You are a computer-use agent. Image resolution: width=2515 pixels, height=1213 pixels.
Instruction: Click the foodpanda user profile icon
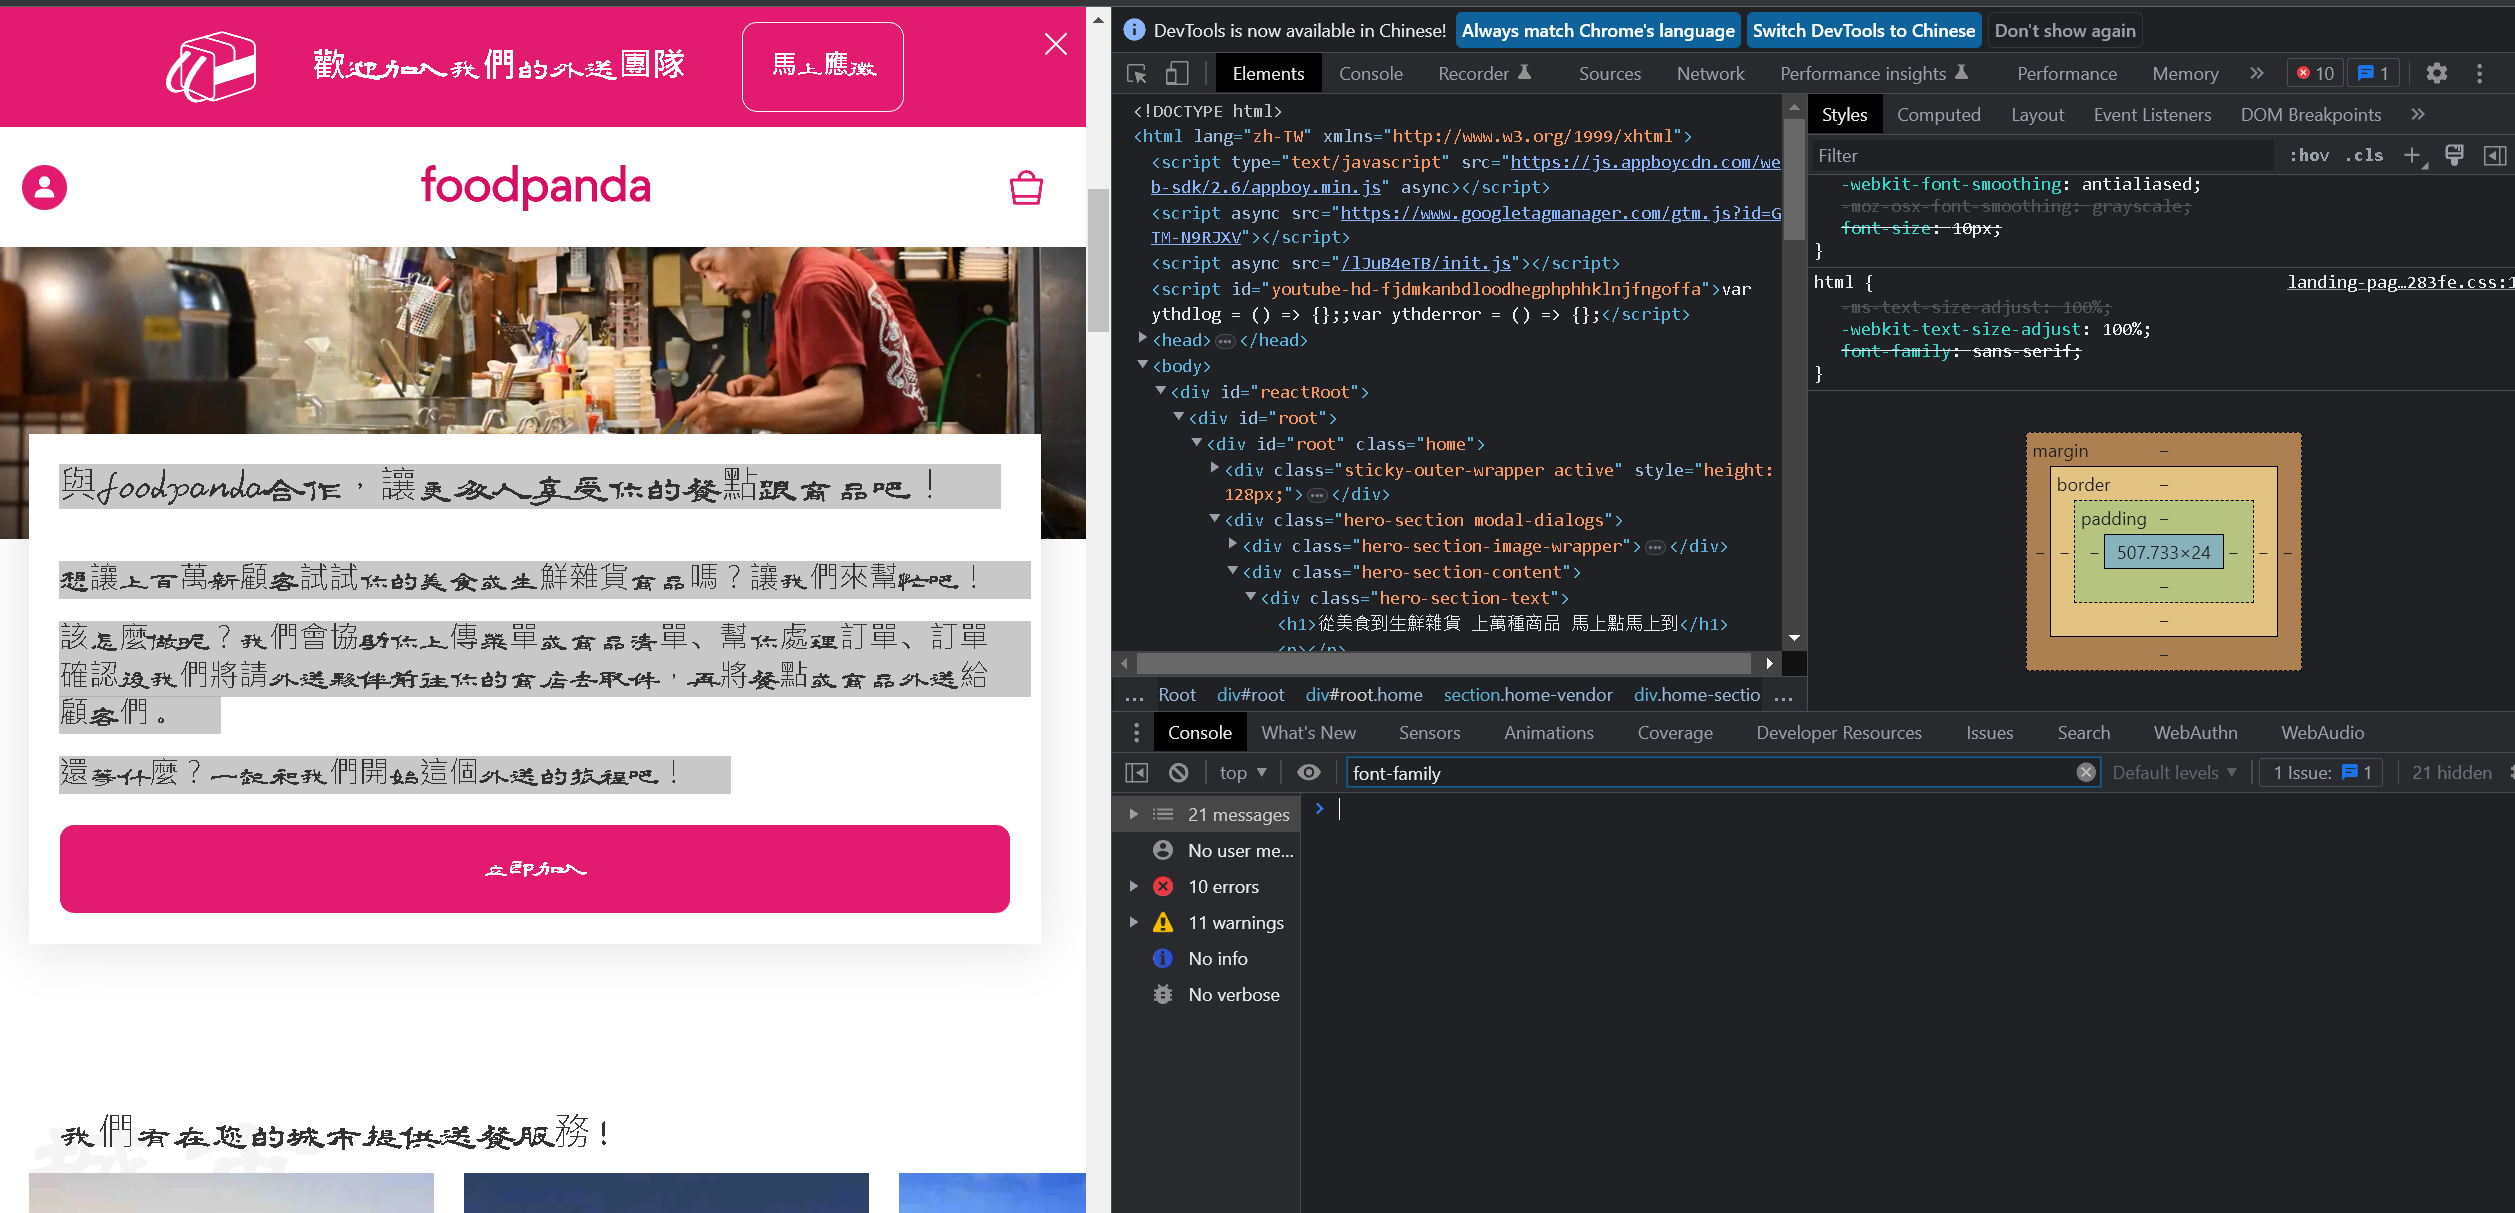(45, 187)
